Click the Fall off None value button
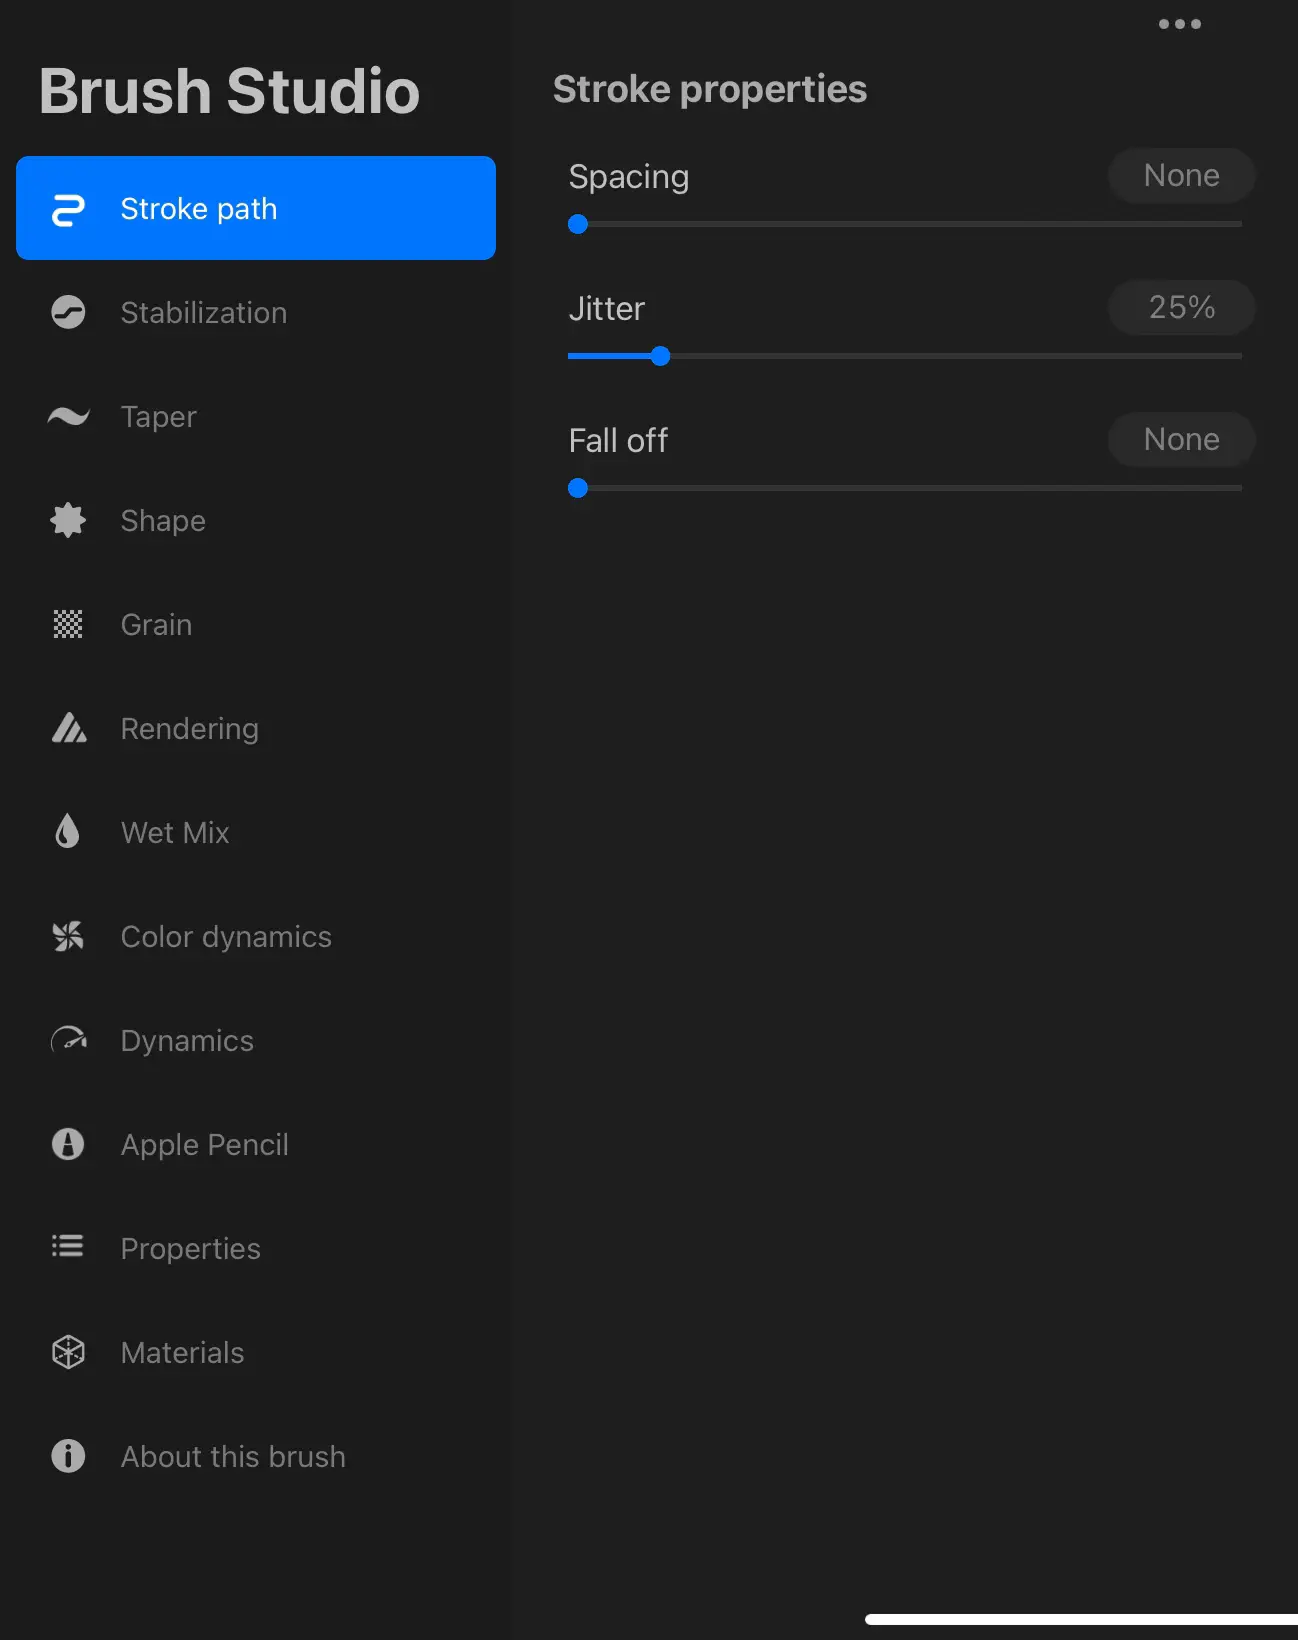Image resolution: width=1298 pixels, height=1640 pixels. 1181,440
